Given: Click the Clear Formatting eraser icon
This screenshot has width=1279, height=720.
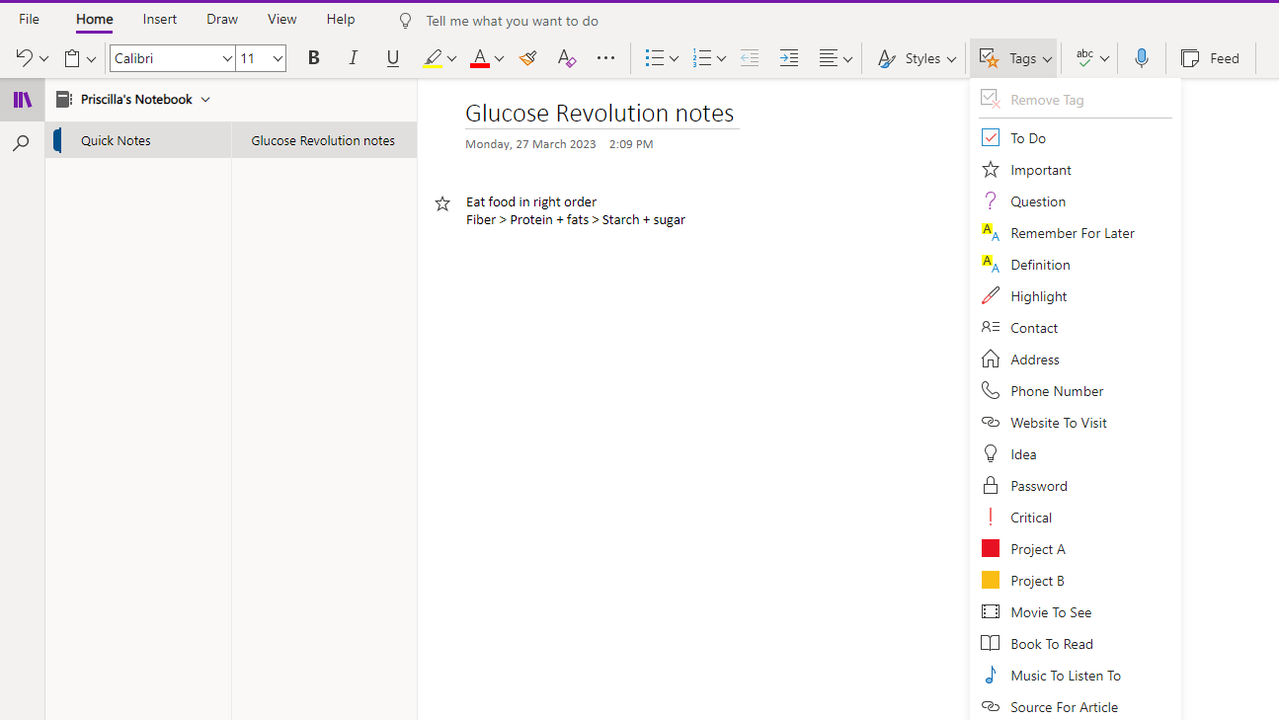Looking at the screenshot, I should click(566, 59).
